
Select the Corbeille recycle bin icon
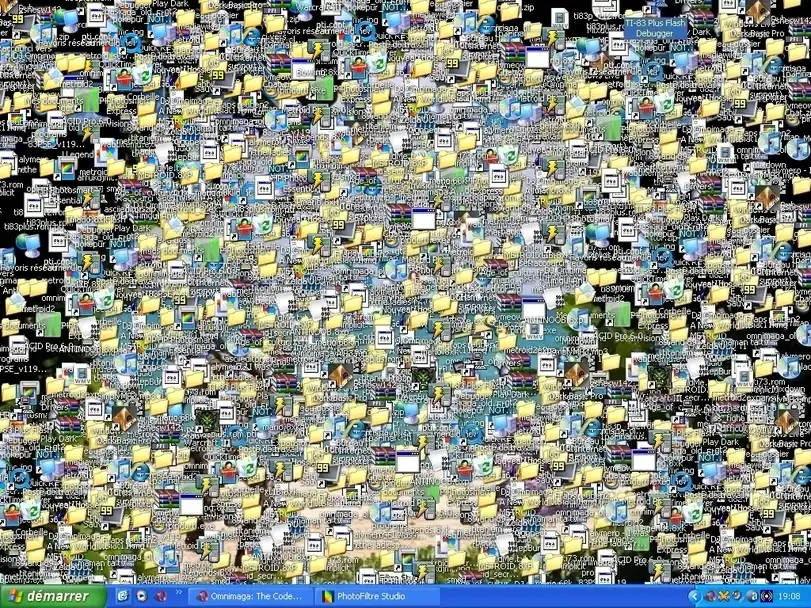[x=143, y=74]
